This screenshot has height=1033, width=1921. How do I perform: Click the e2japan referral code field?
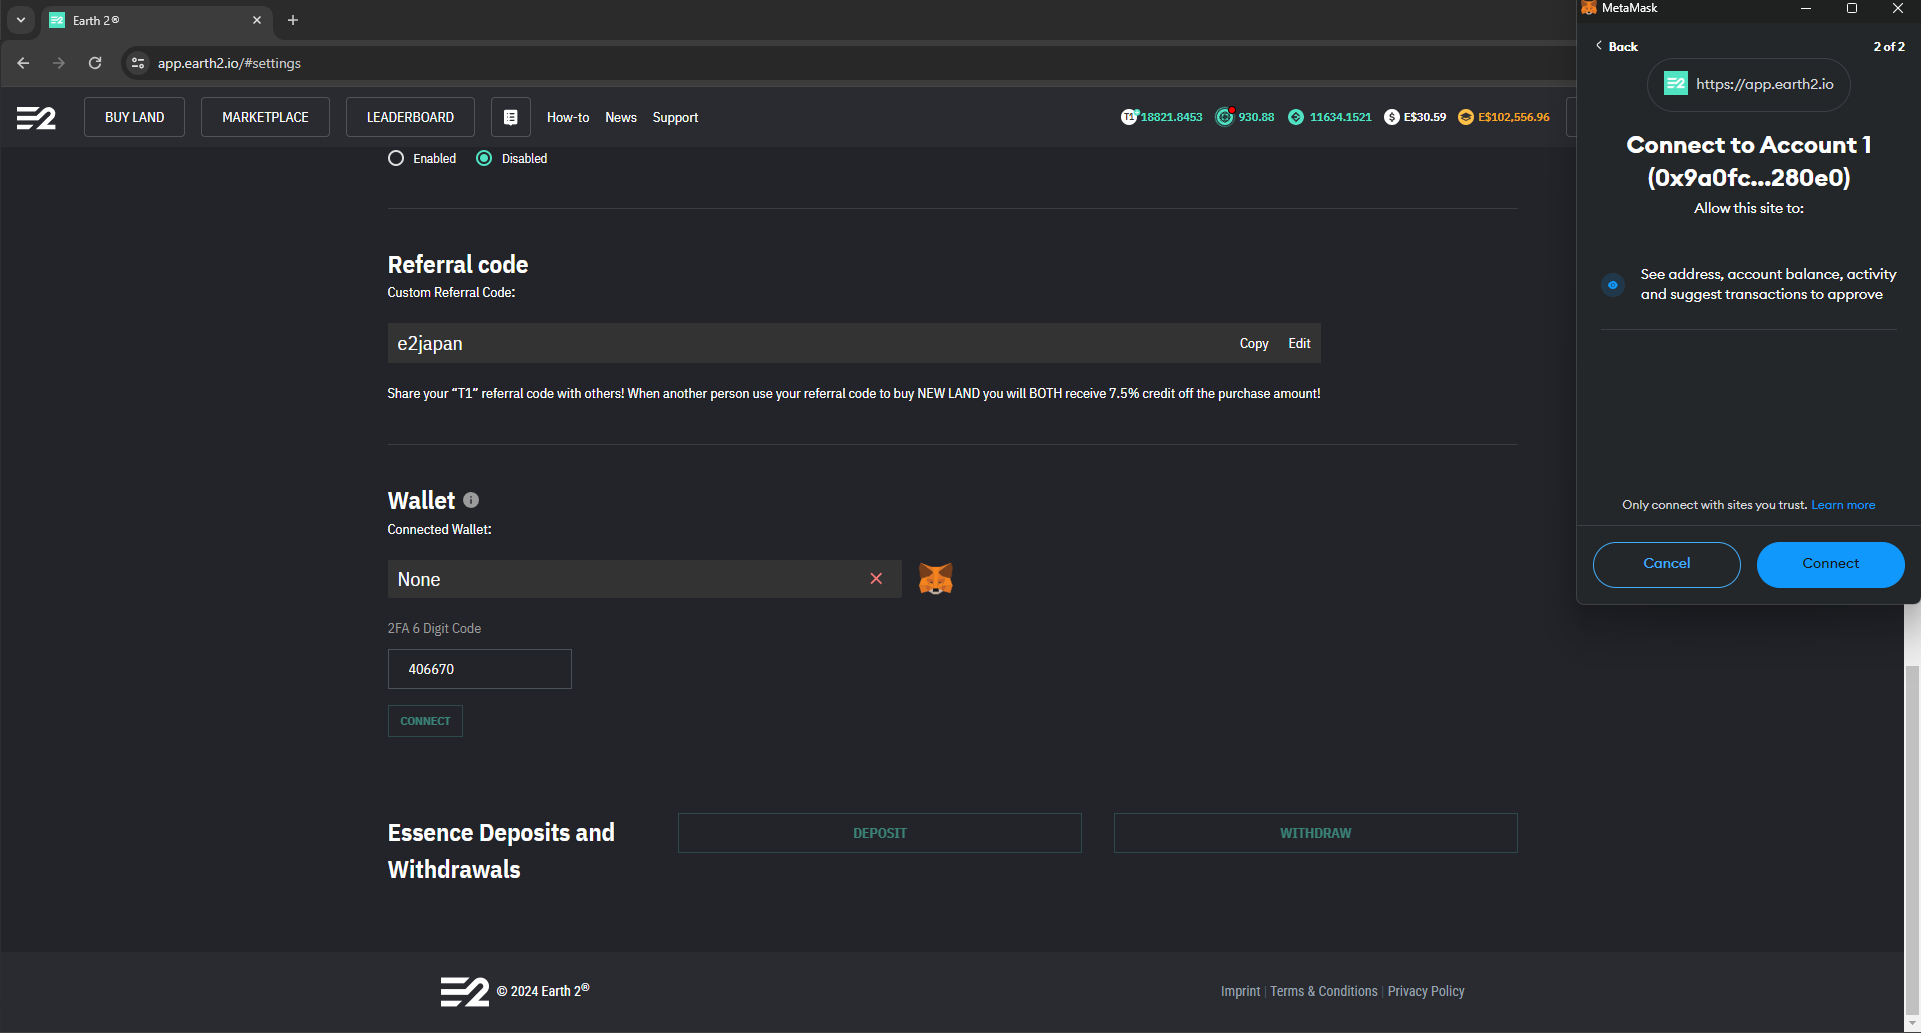[854, 343]
